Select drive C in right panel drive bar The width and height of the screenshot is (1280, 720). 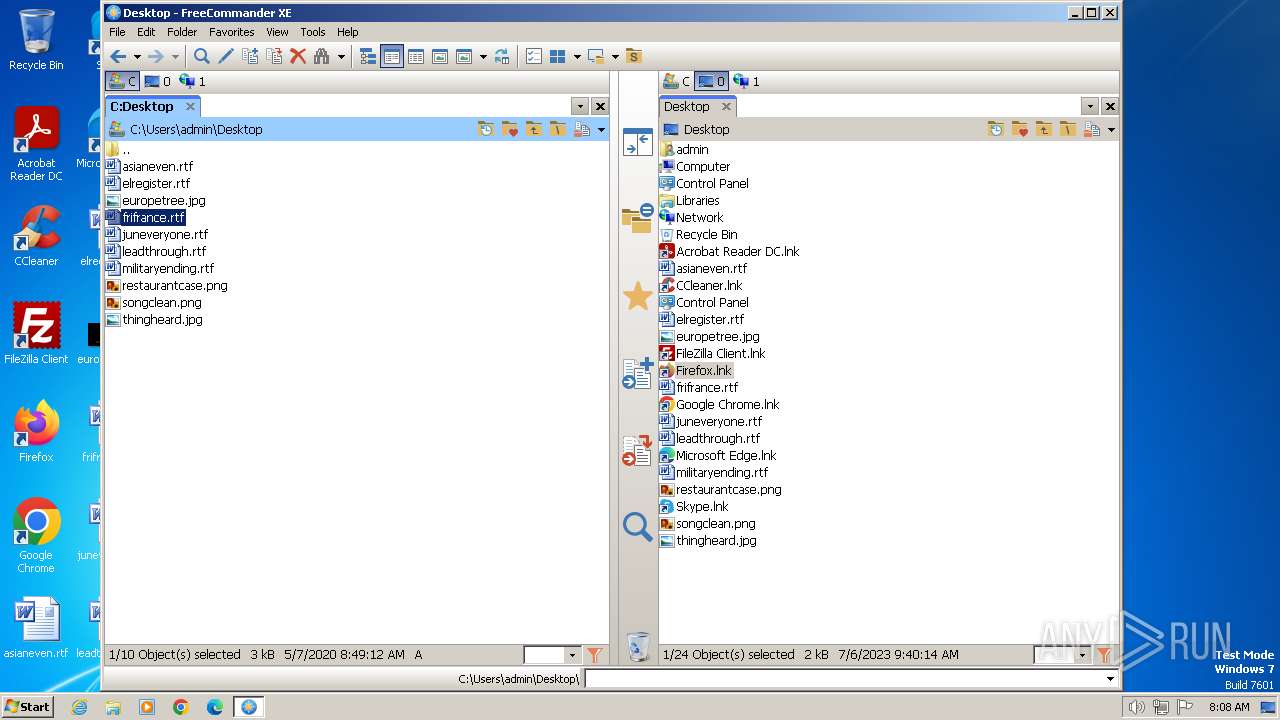click(x=677, y=81)
